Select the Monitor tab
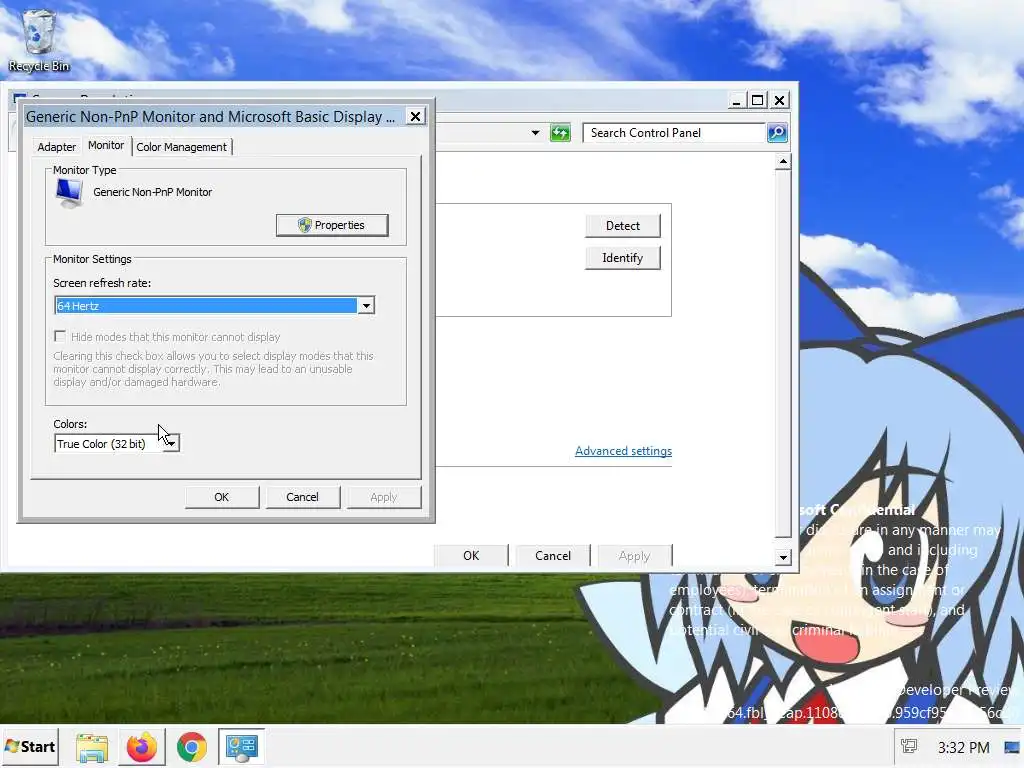 [x=106, y=145]
